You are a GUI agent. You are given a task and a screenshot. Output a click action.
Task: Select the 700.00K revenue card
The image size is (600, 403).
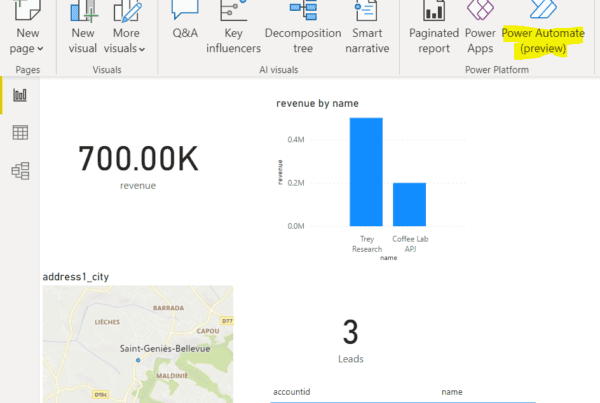[x=138, y=165]
